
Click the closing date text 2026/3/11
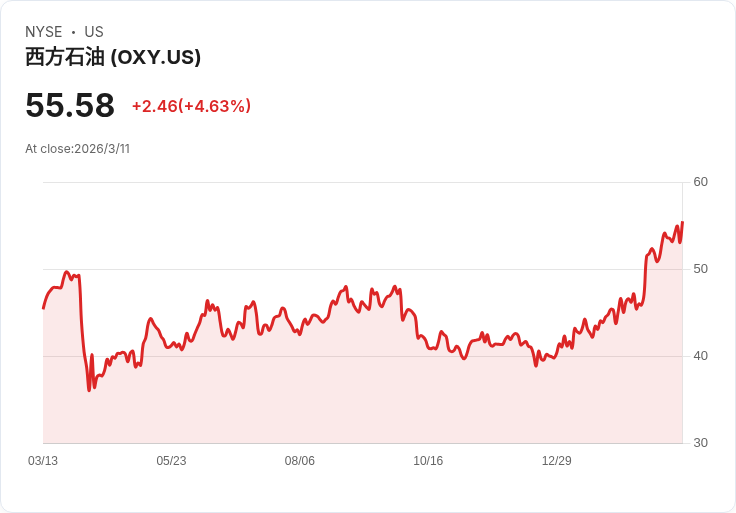pyautogui.click(x=102, y=149)
